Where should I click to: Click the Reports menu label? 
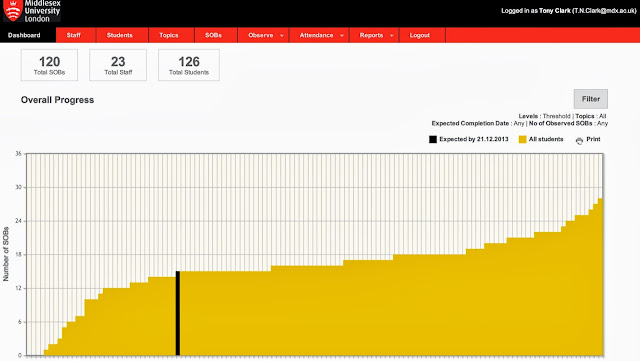371,35
